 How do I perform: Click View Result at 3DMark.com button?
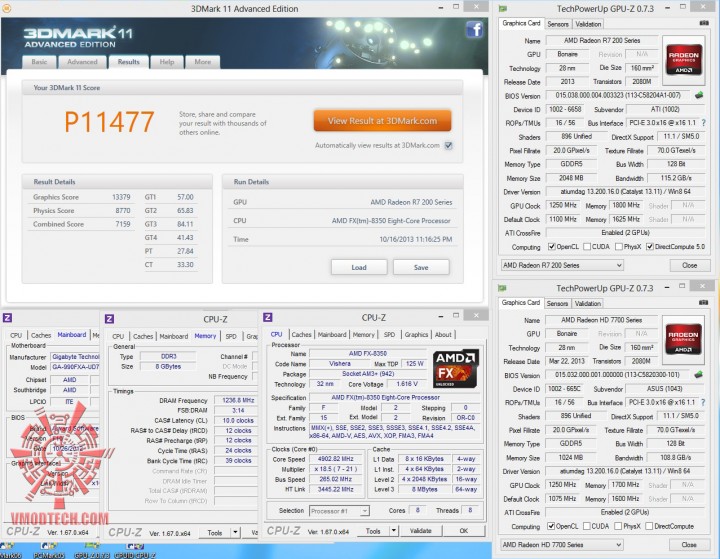point(382,121)
